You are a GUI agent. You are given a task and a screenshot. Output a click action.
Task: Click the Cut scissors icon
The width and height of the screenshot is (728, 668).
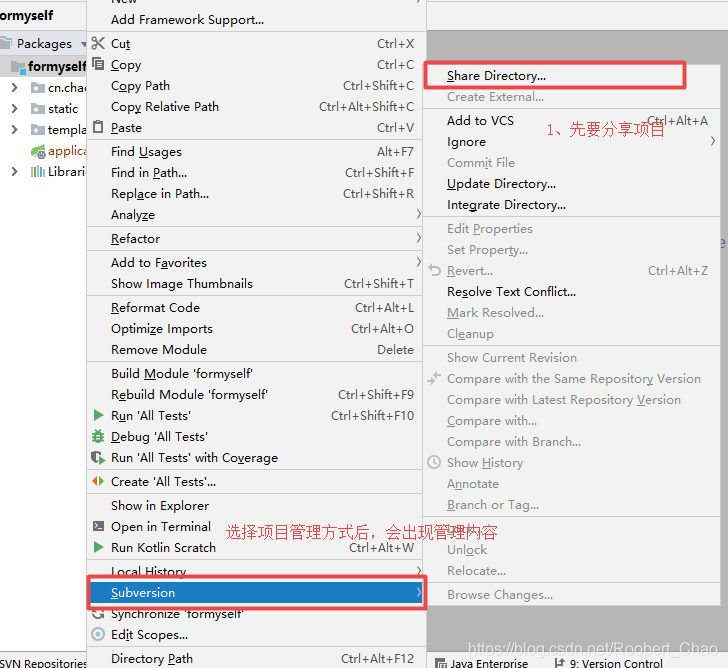pos(98,43)
